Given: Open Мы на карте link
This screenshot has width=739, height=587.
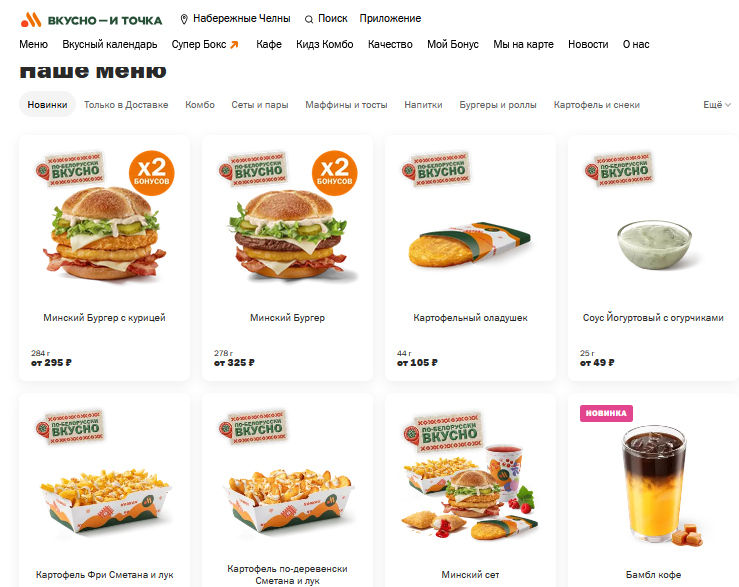Looking at the screenshot, I should [x=523, y=44].
